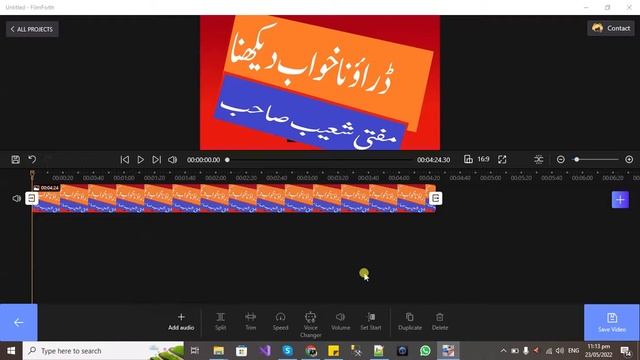
Task: Click the ENG language indicator
Action: click(x=573, y=351)
